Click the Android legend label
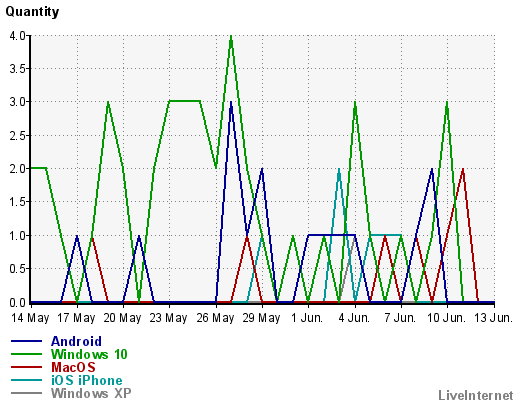The image size is (520, 405). pyautogui.click(x=76, y=341)
